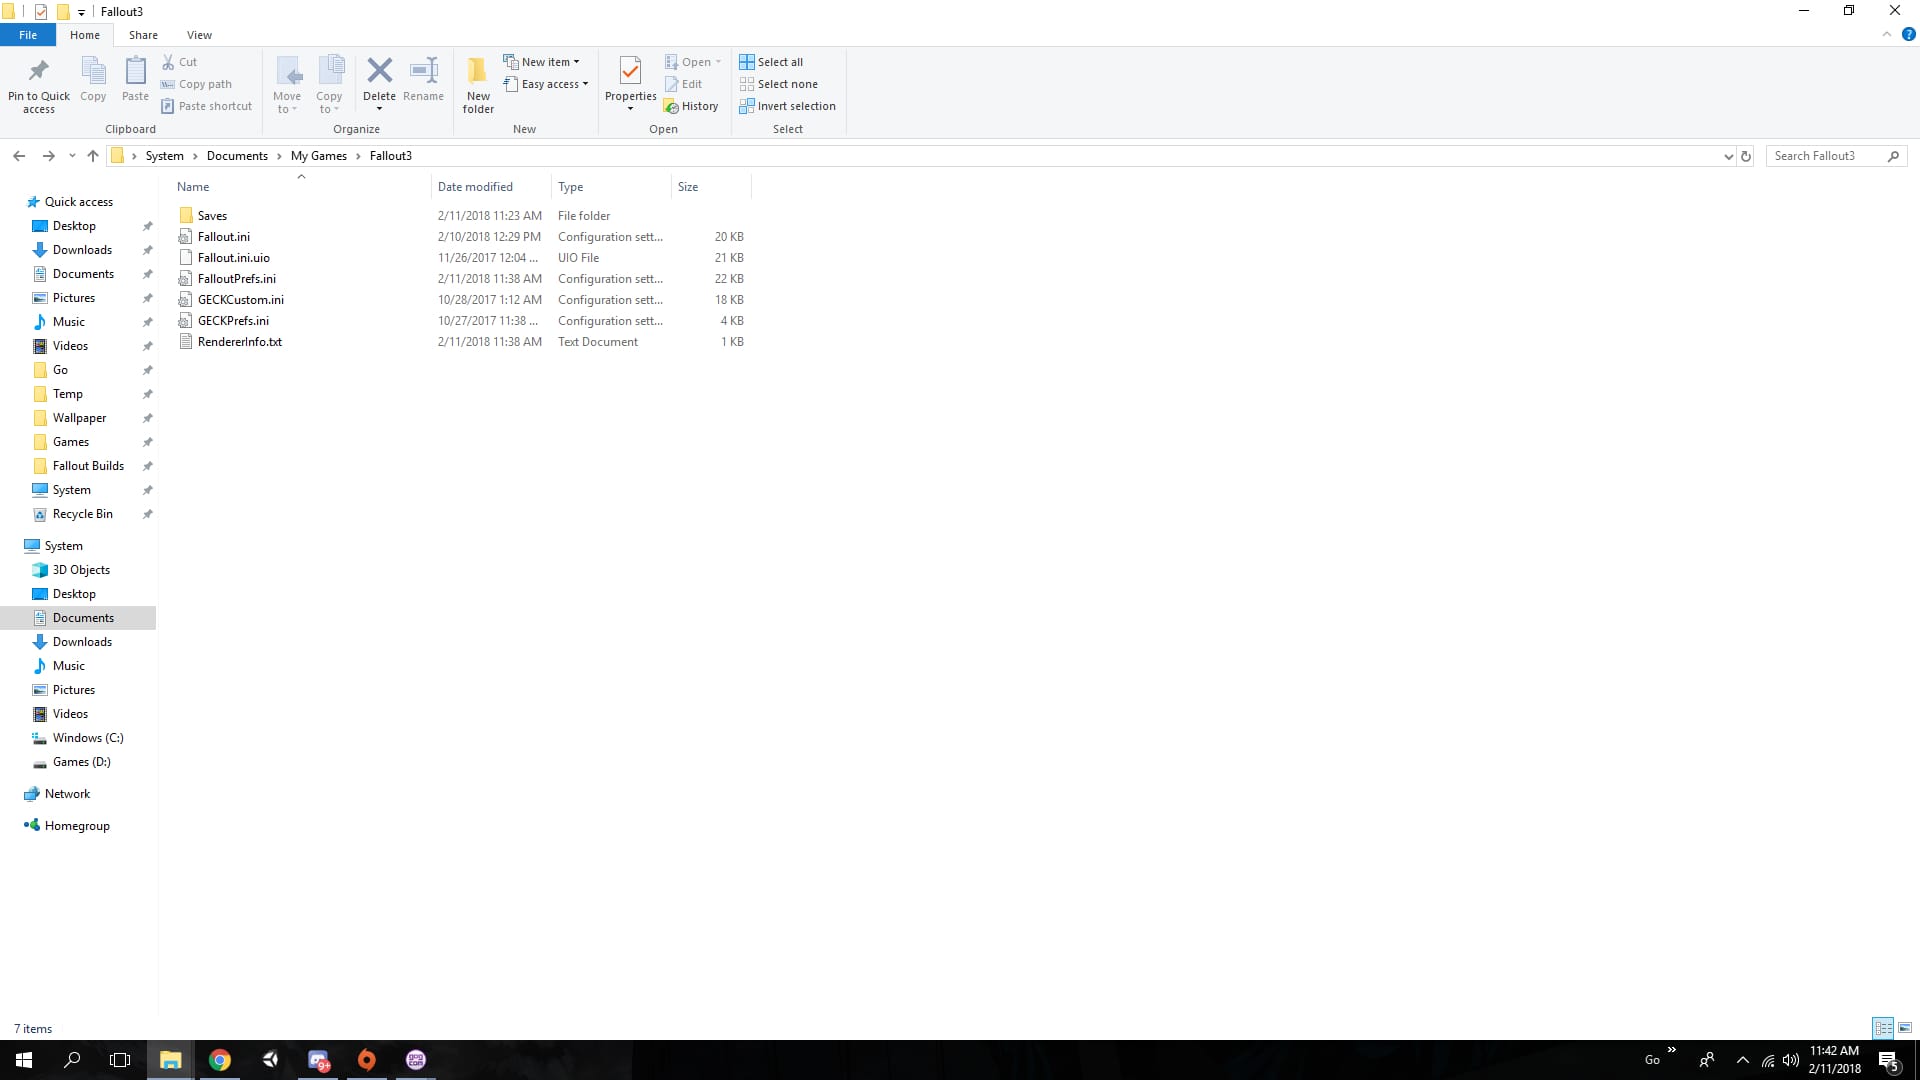
Task: Switch to Details view icon in status bar
Action: click(1883, 1028)
